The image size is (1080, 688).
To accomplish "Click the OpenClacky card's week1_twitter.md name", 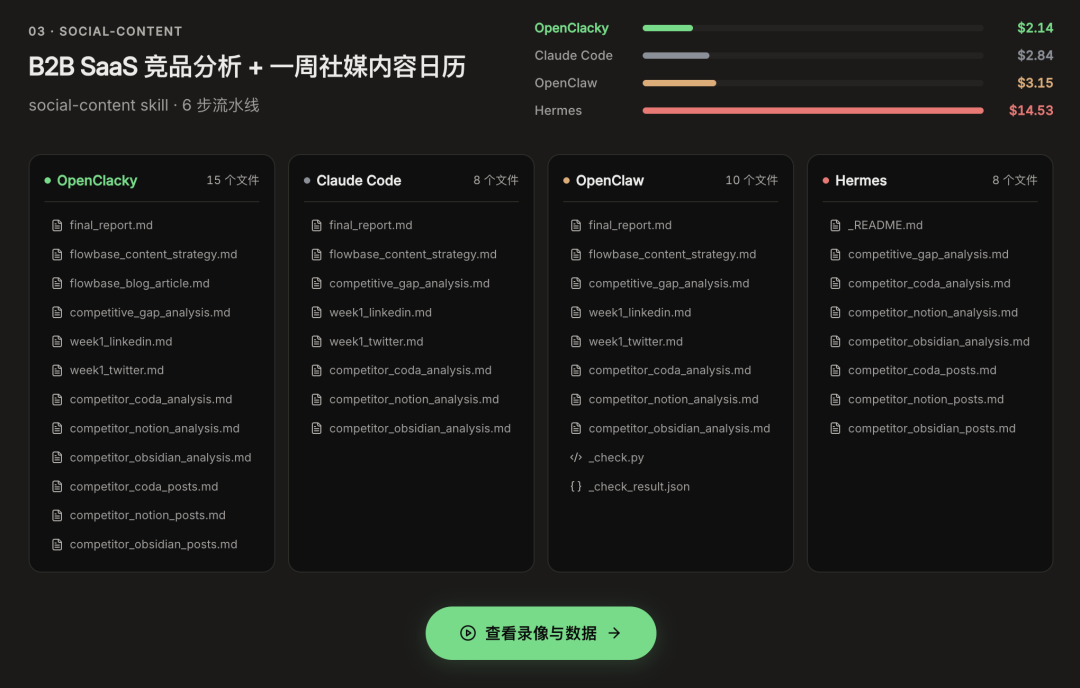I will [117, 371].
